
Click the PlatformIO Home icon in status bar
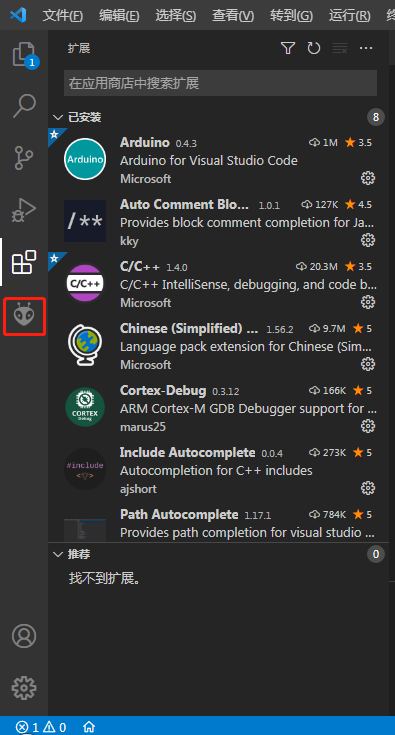(89, 727)
